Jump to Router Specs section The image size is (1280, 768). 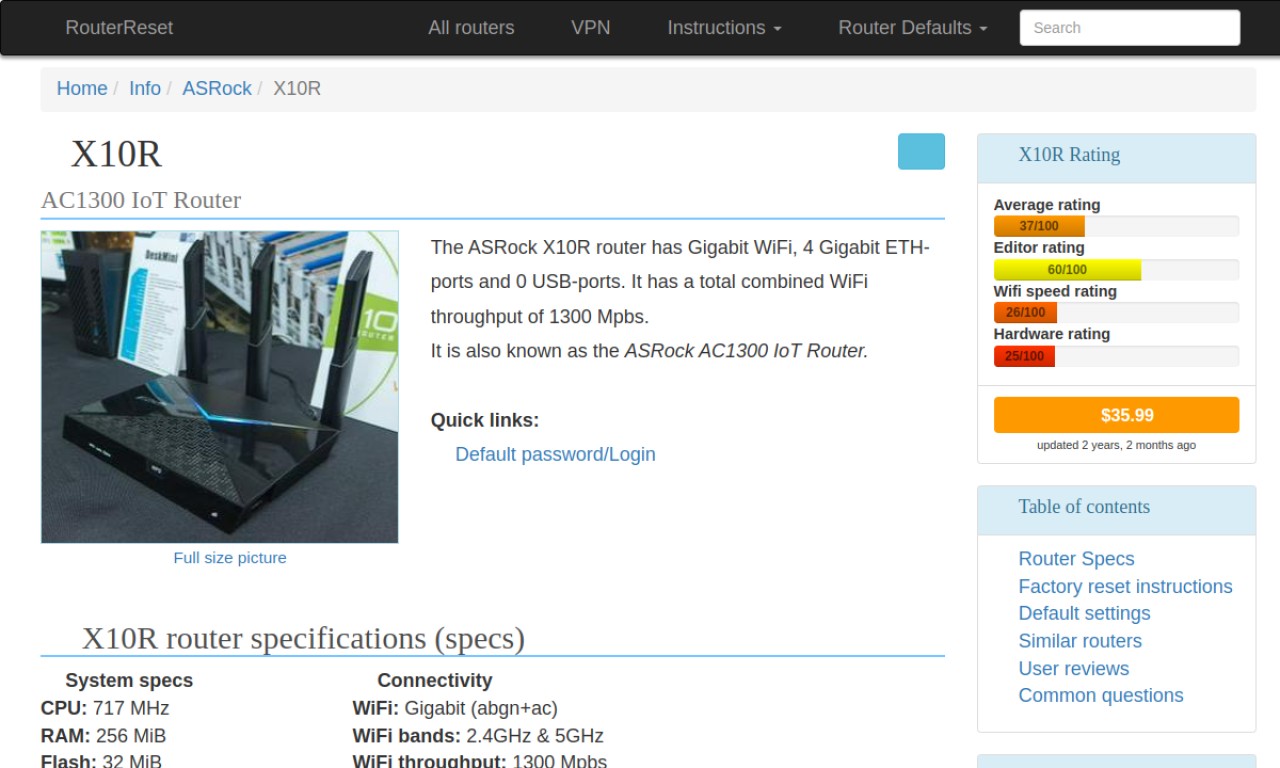pyautogui.click(x=1076, y=559)
